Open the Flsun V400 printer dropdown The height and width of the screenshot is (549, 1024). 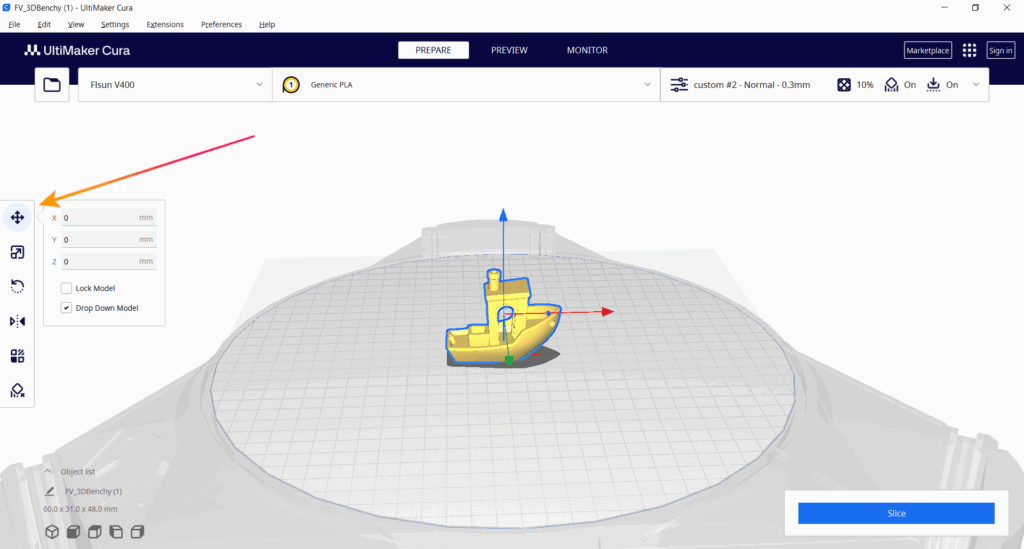(176, 85)
